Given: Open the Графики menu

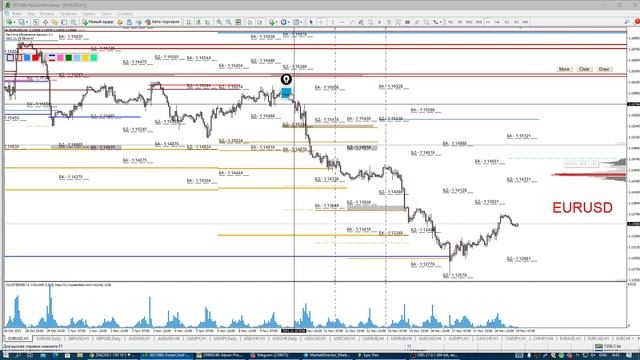Looking at the screenshot, I should [x=68, y=13].
